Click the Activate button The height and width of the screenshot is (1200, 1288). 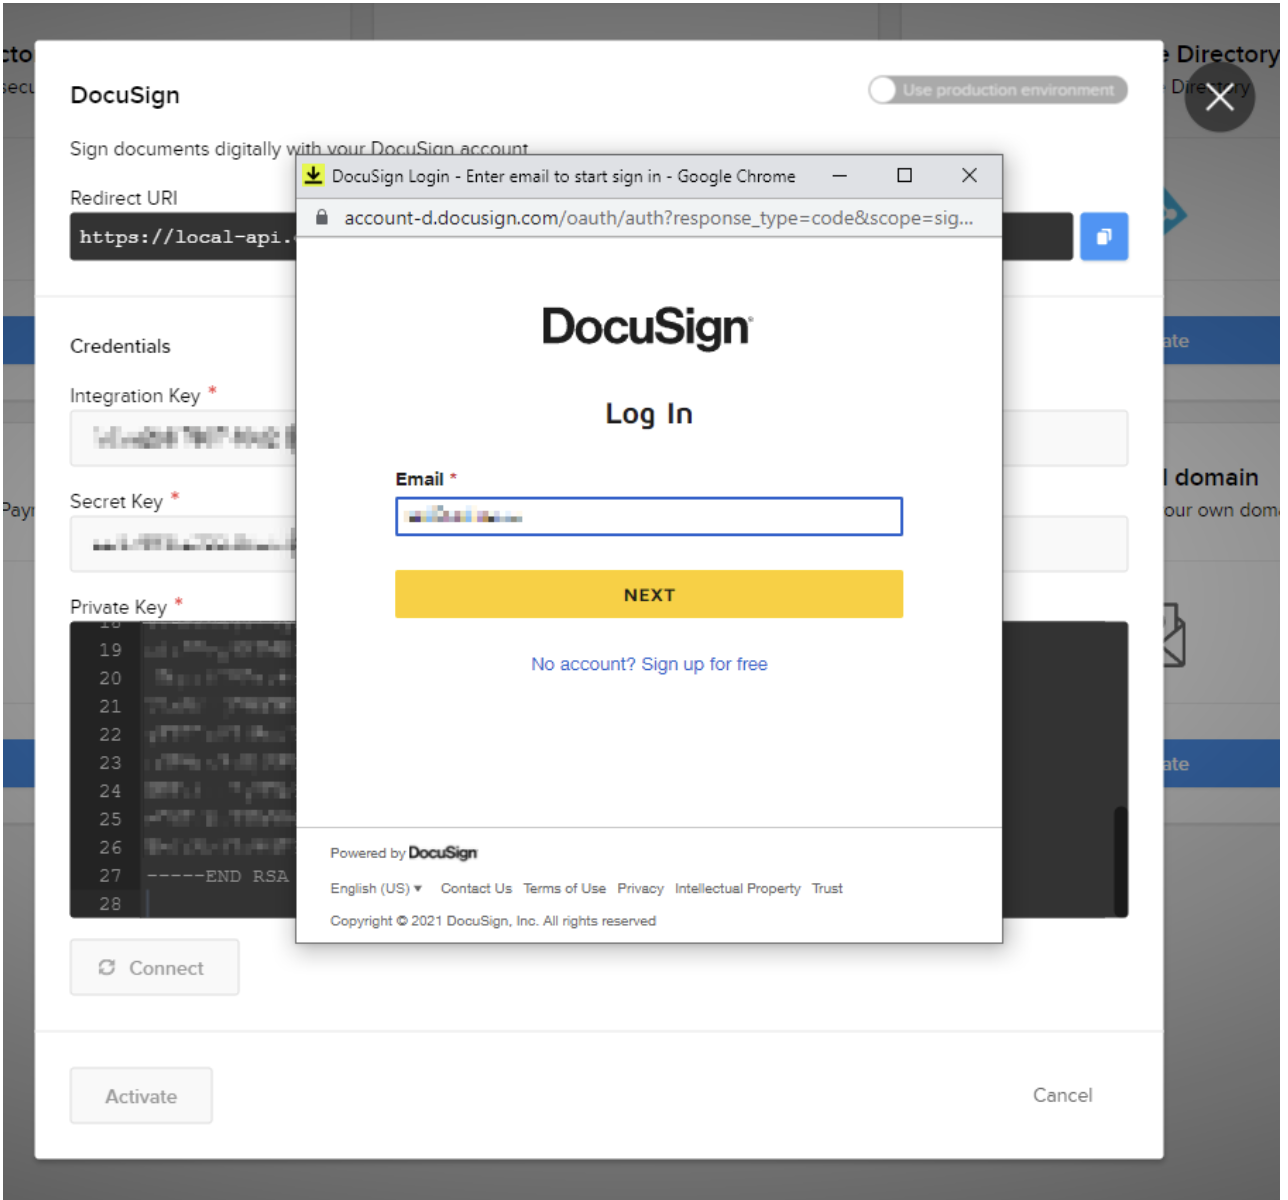click(140, 1095)
